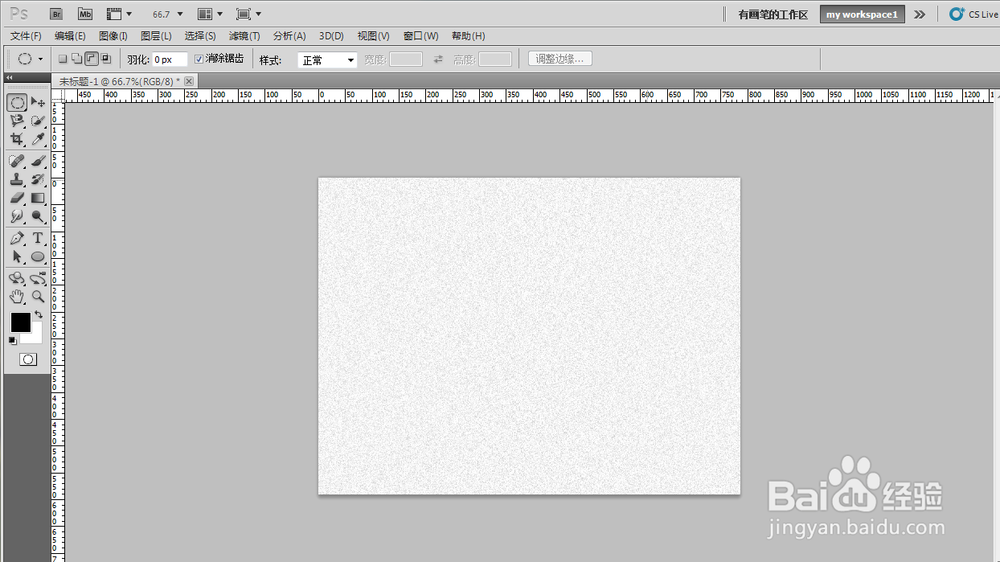Open the 图像(I) menu

(x=113, y=36)
